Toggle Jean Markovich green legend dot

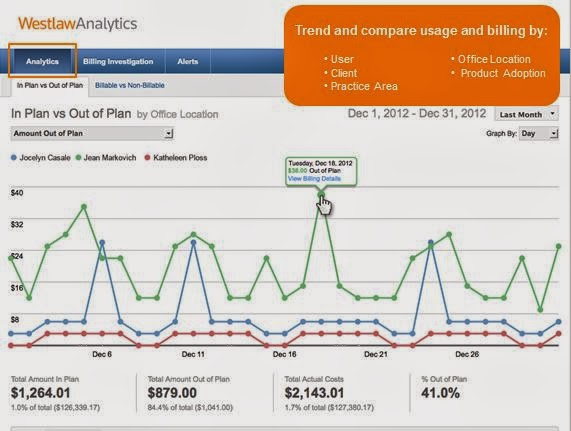click(78, 158)
